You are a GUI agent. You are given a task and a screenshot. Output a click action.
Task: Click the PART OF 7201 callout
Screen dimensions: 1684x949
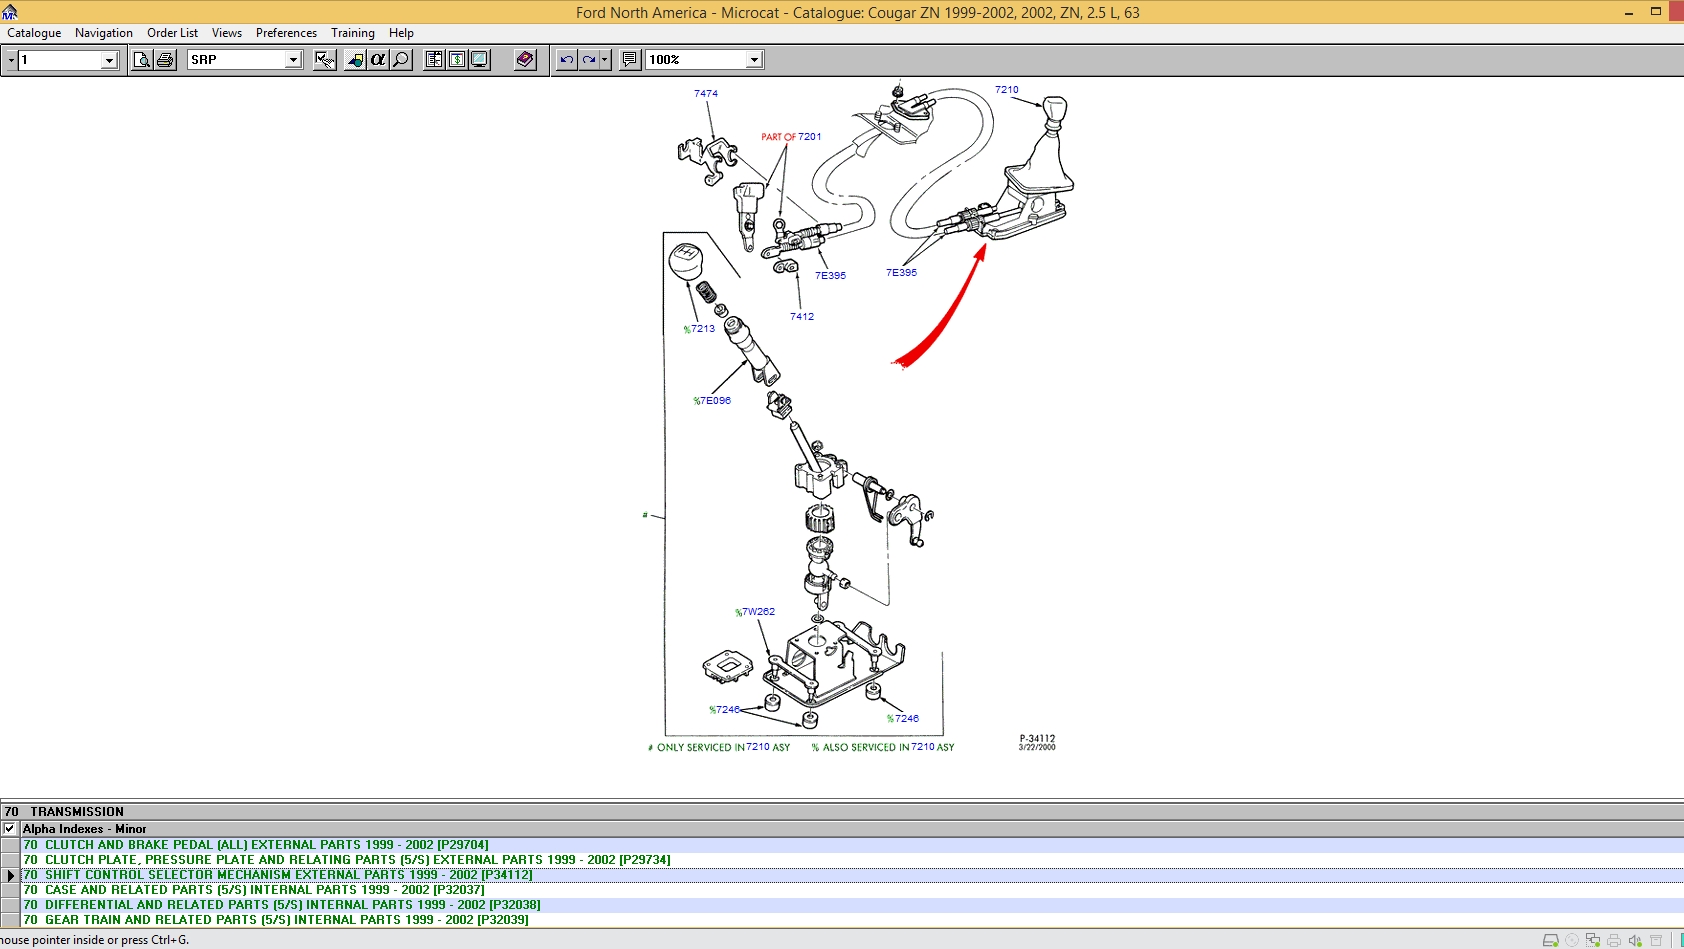[791, 137]
